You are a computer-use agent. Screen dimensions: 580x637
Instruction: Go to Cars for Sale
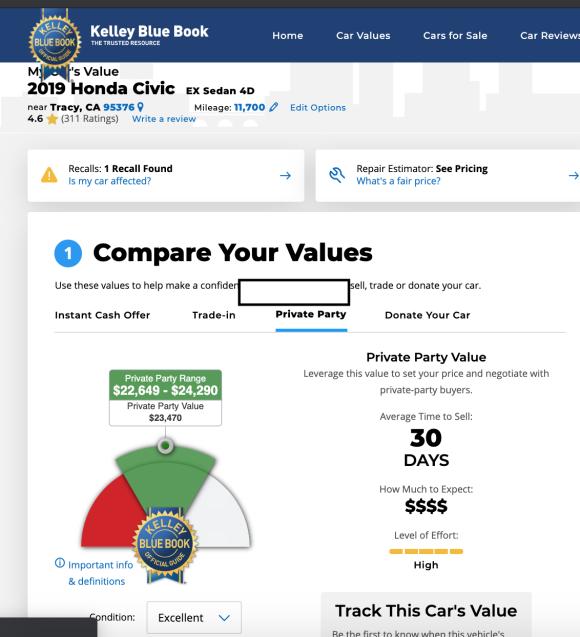(x=455, y=36)
